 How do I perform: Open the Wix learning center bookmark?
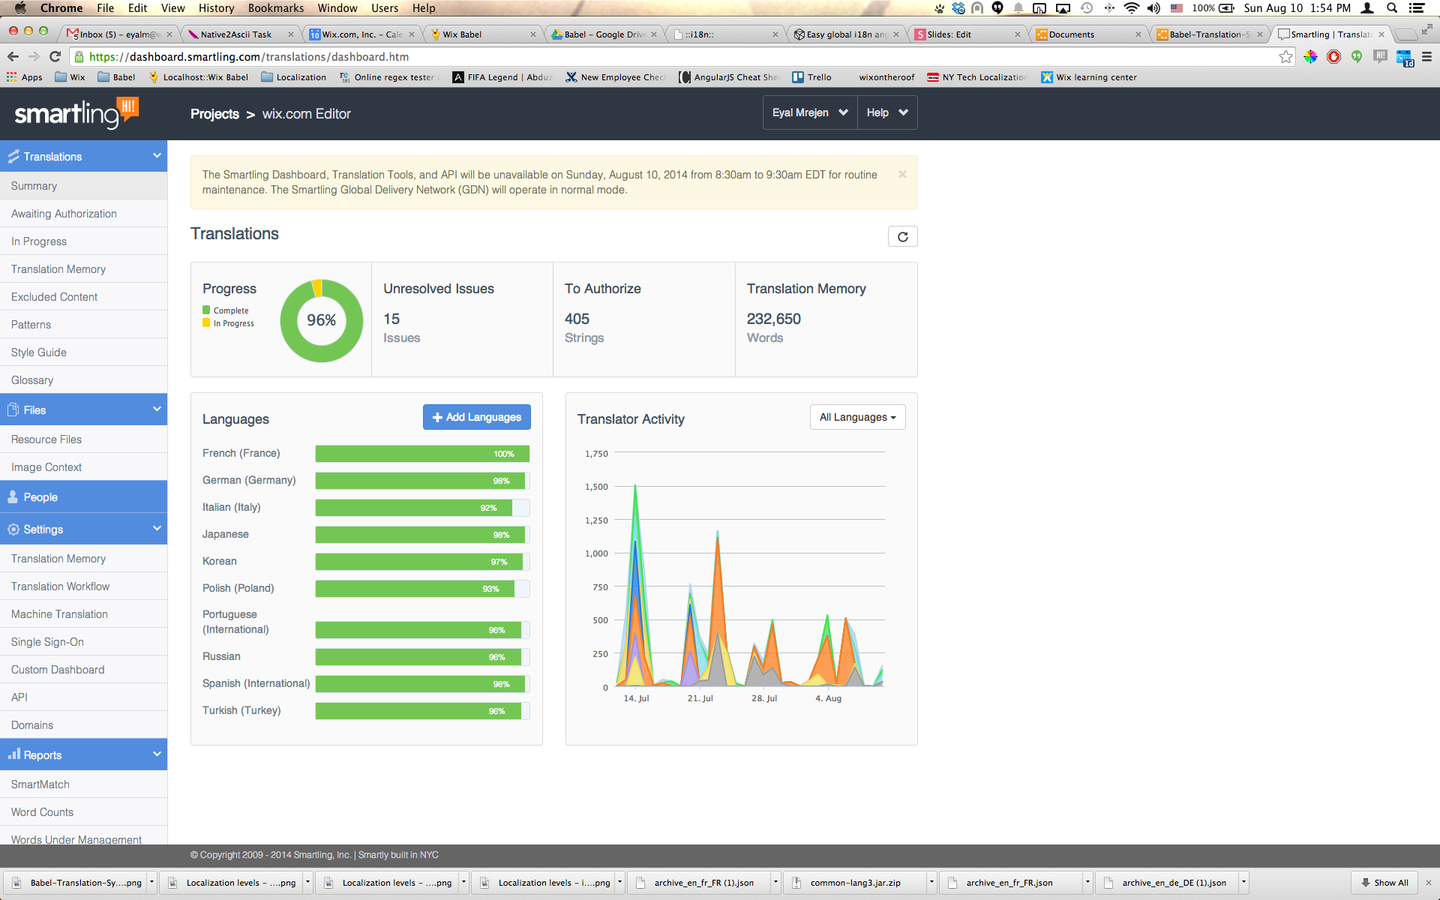[x=1089, y=77]
